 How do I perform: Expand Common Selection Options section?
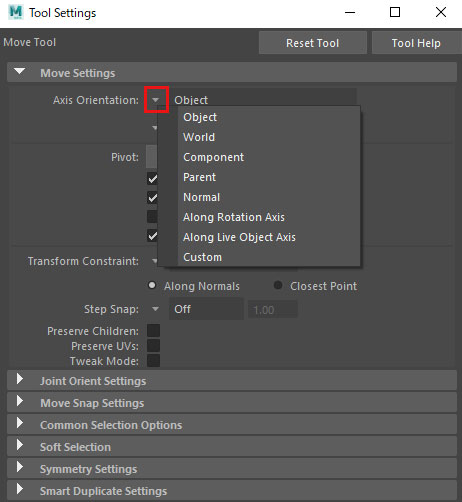coord(20,423)
